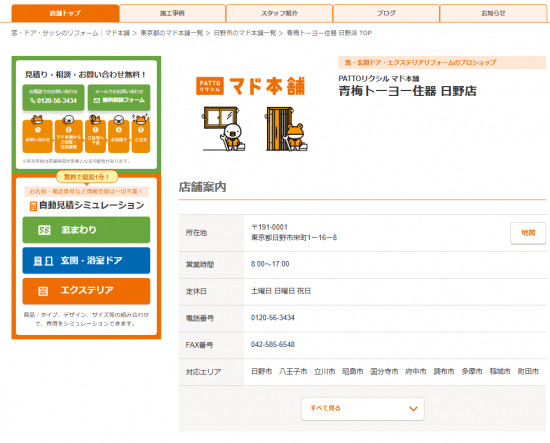
Task: Expand the すべて見る dropdown
Action: [363, 409]
